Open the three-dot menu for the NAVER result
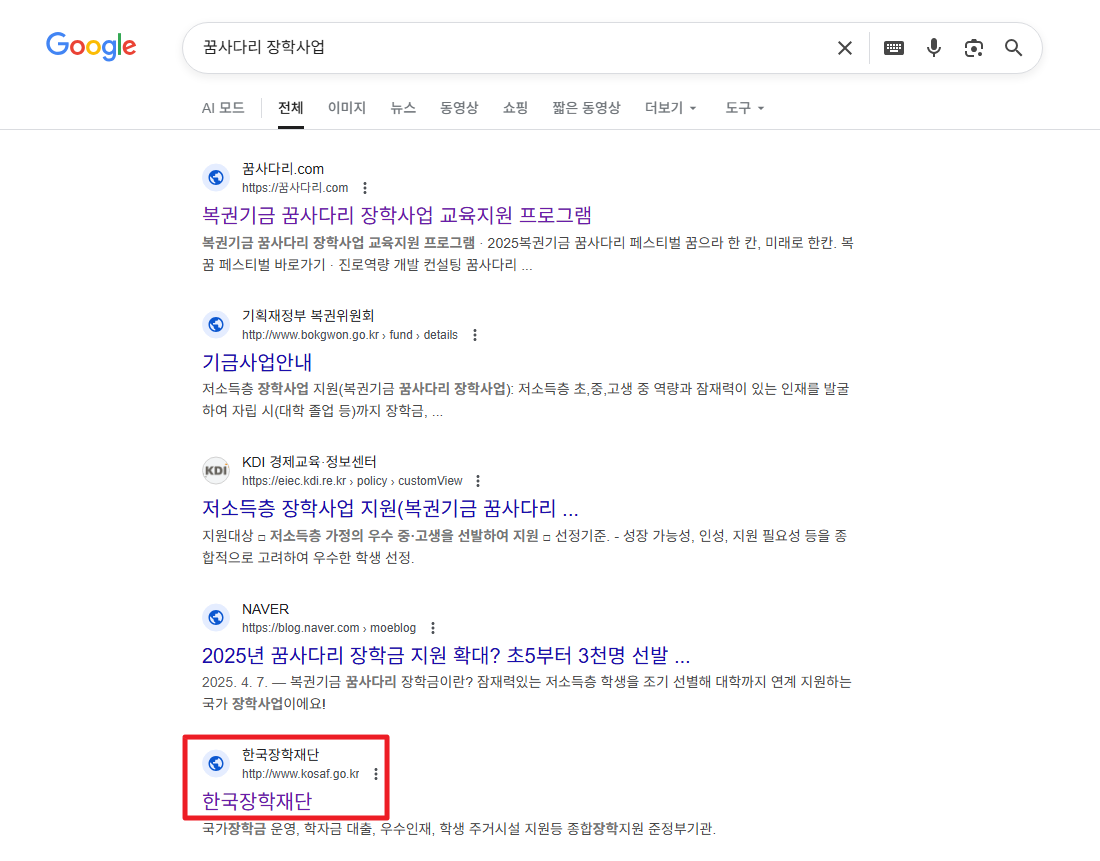The height and width of the screenshot is (861, 1100). [x=432, y=627]
